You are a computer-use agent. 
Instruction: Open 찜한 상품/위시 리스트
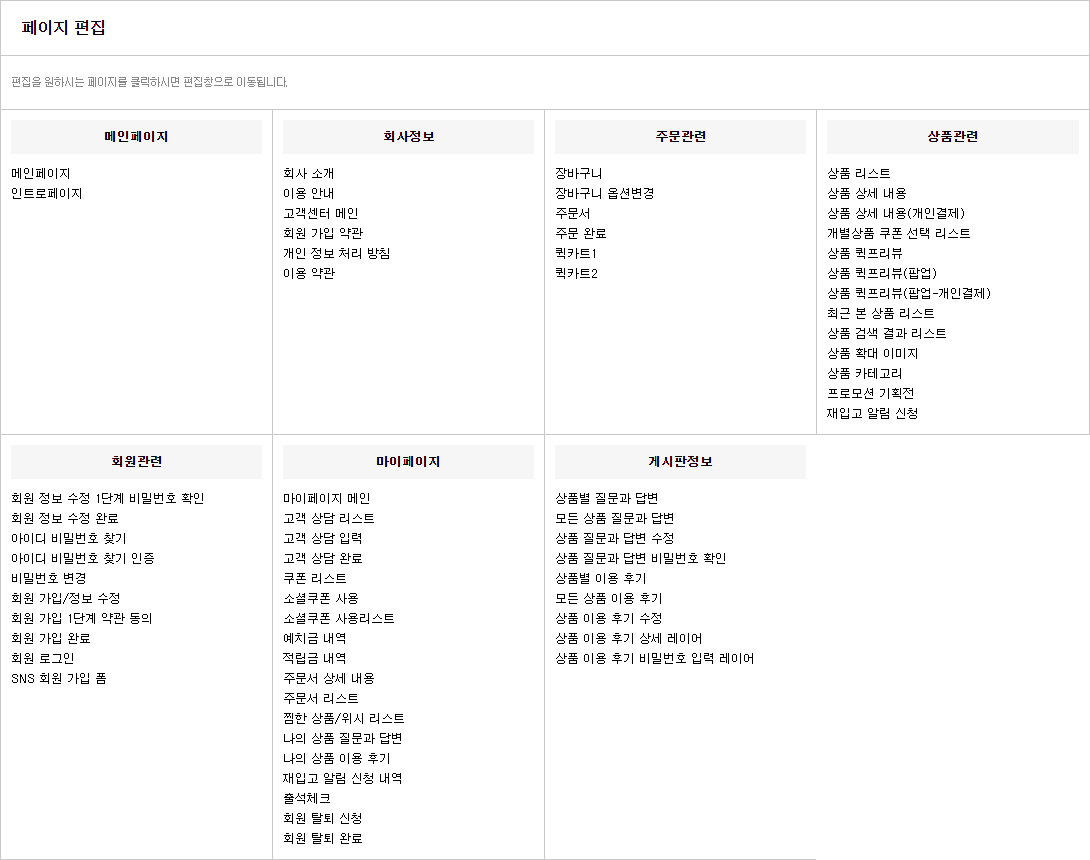344,719
